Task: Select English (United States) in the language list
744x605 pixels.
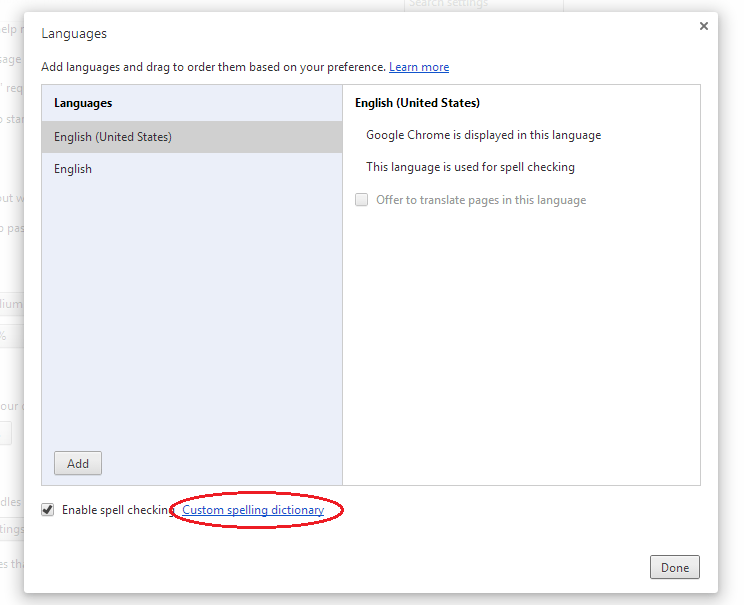Action: [192, 137]
